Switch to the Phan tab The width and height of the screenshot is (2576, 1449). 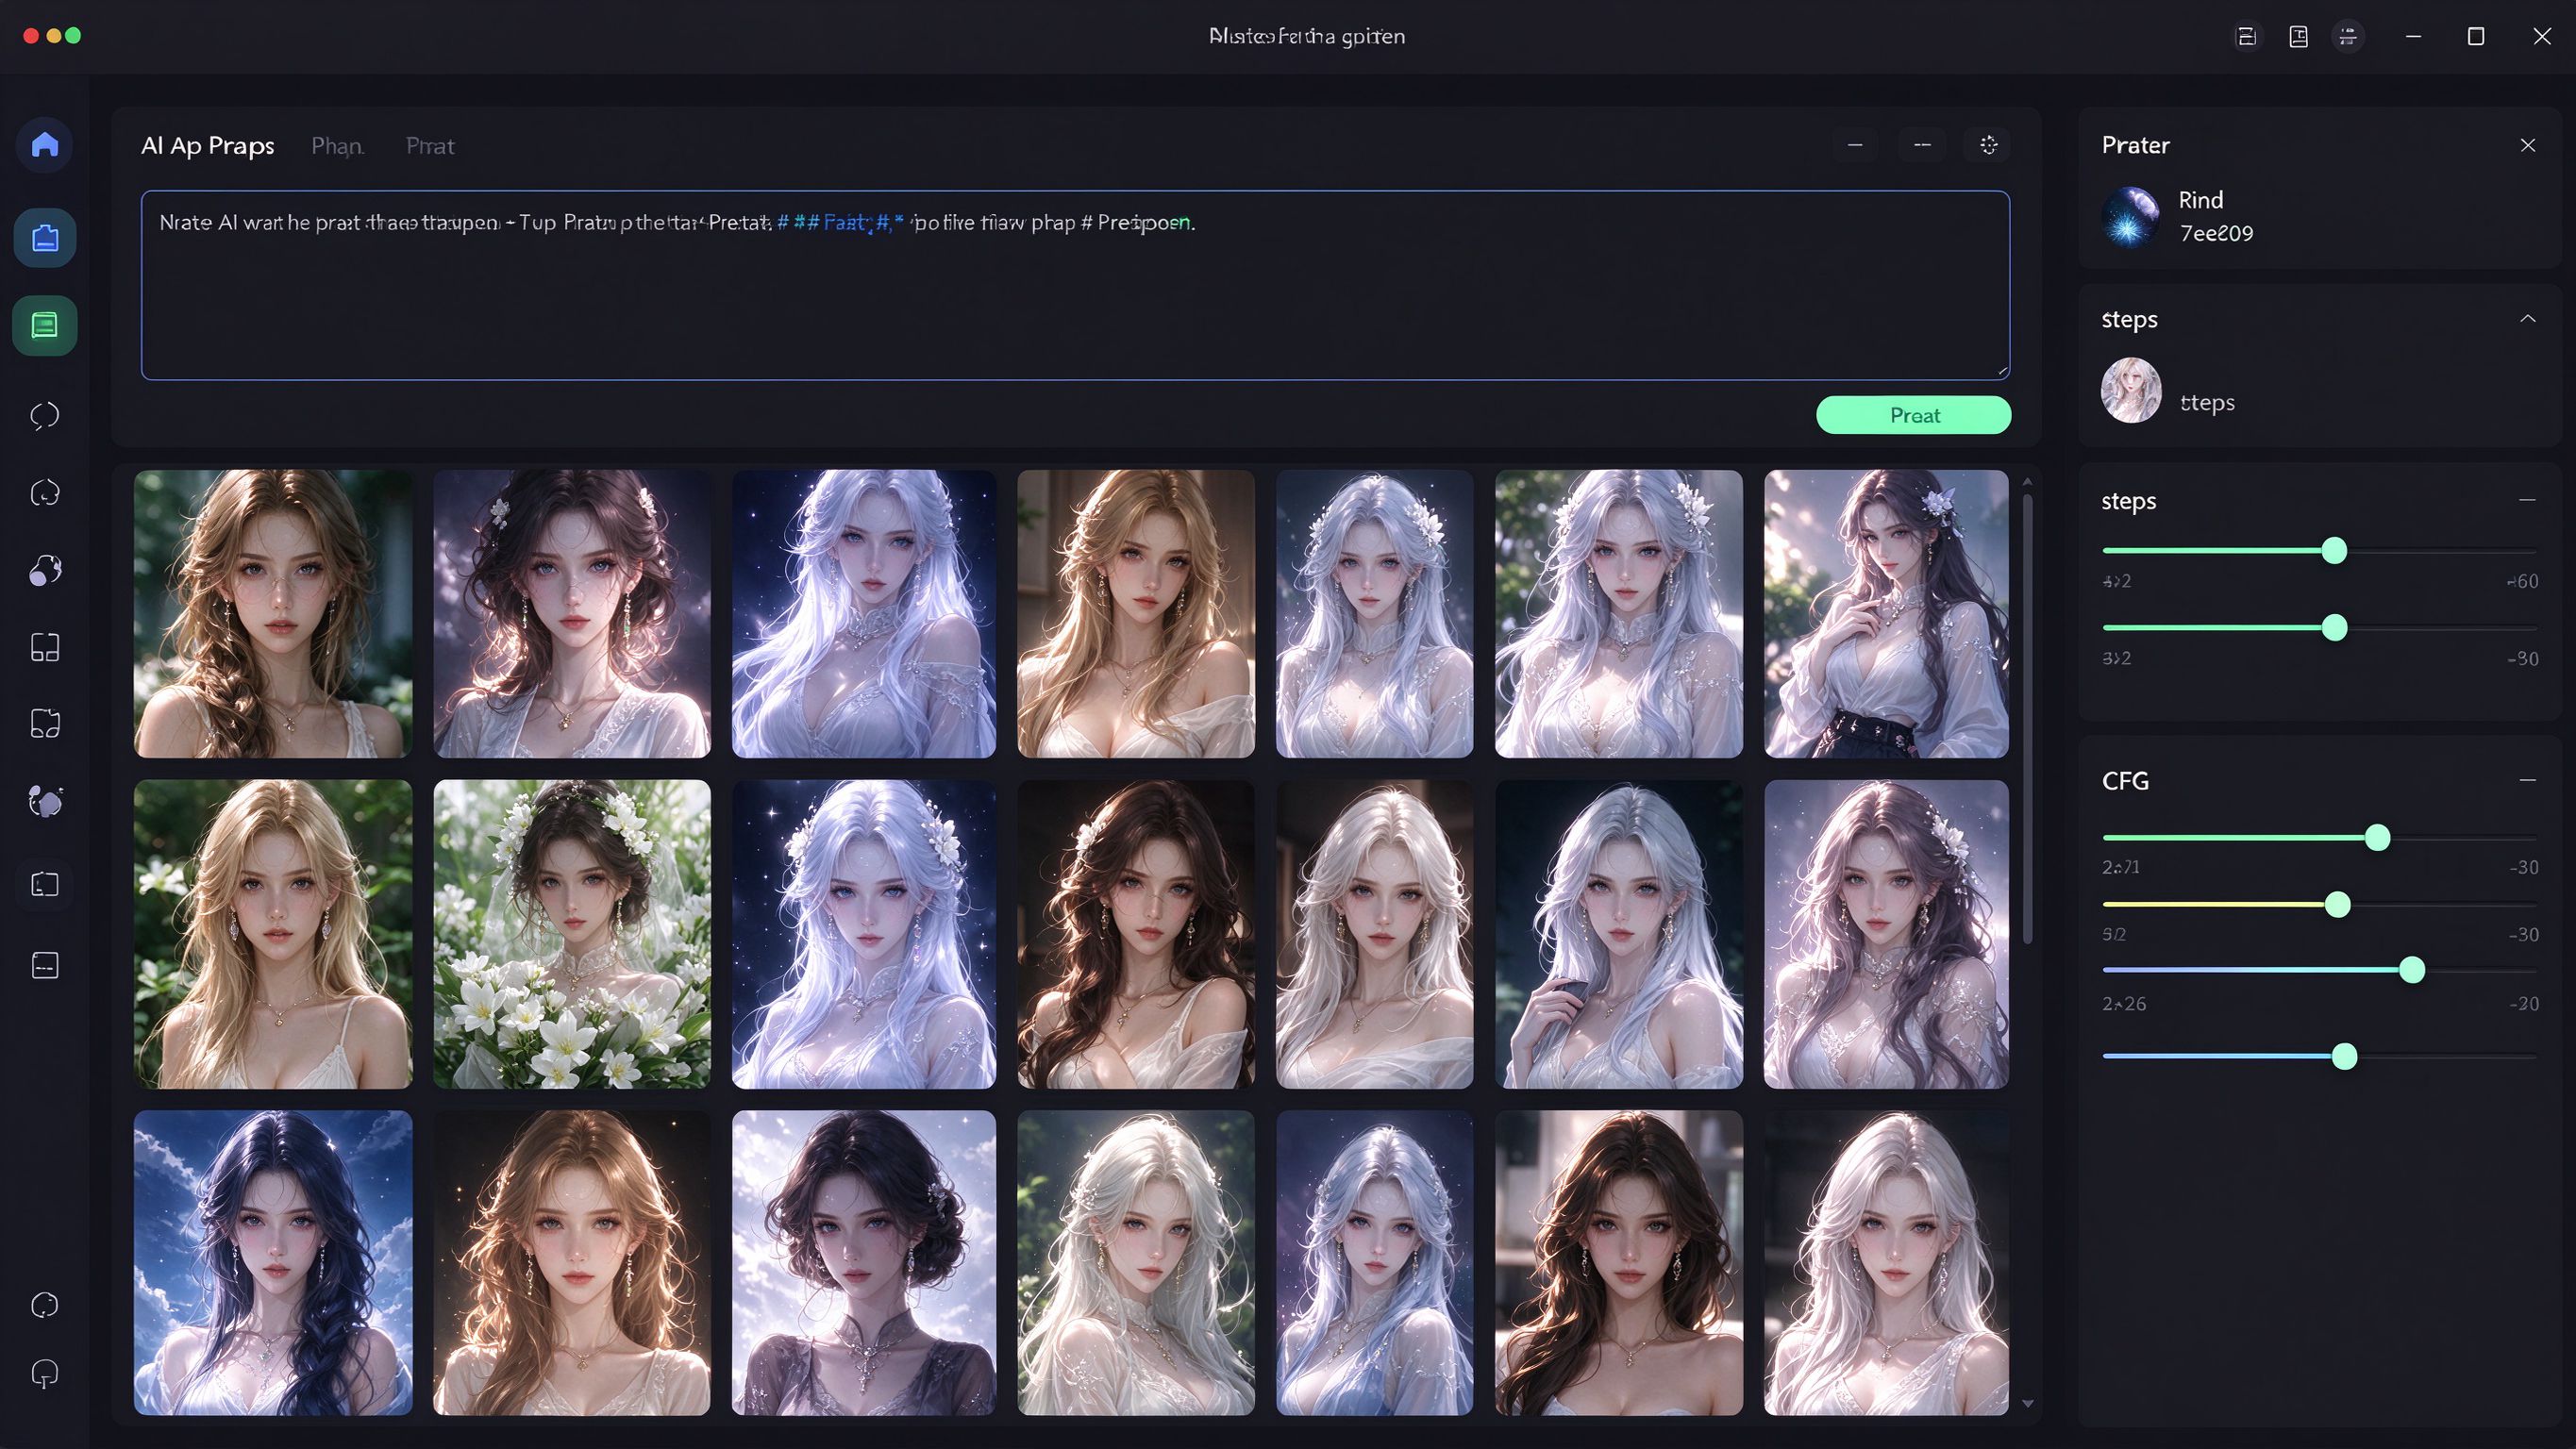pyautogui.click(x=337, y=146)
